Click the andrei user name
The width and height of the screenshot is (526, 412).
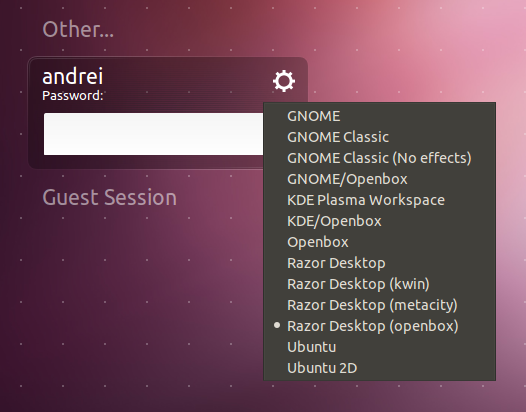point(72,76)
